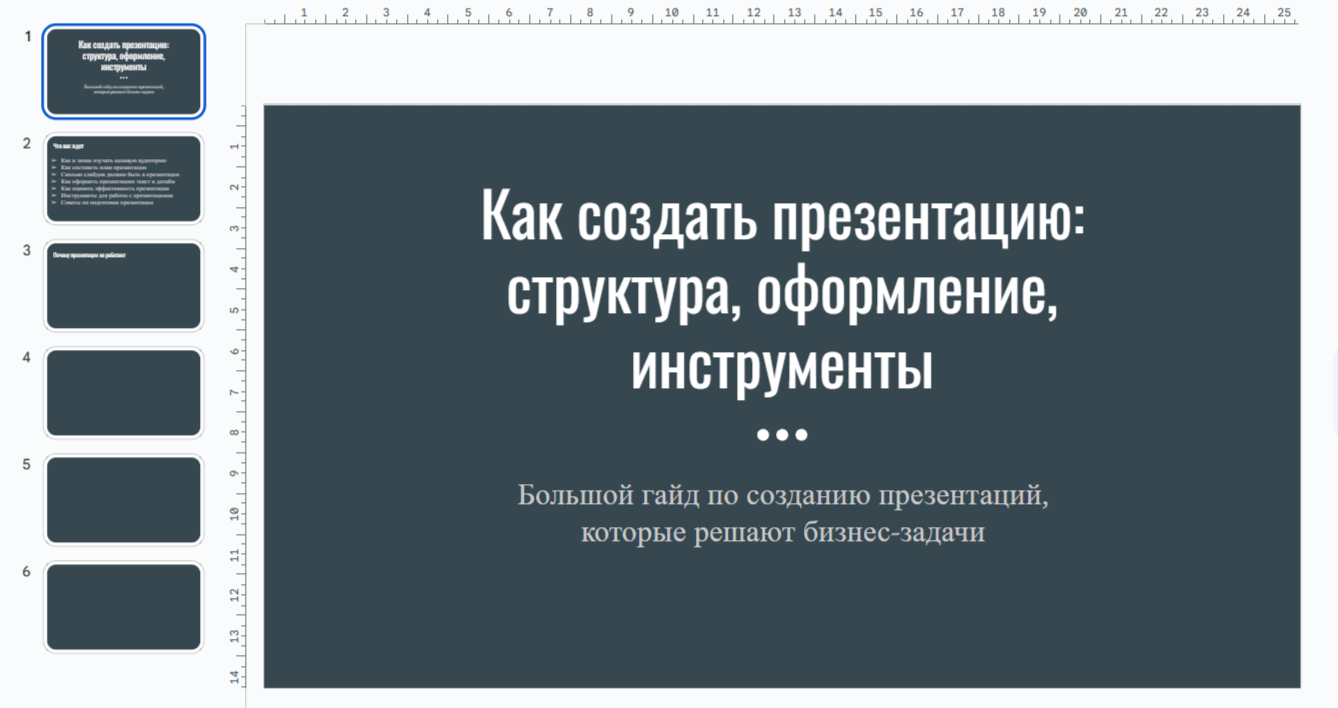Select slide 1 thumbnail in filmstrip

tap(123, 72)
